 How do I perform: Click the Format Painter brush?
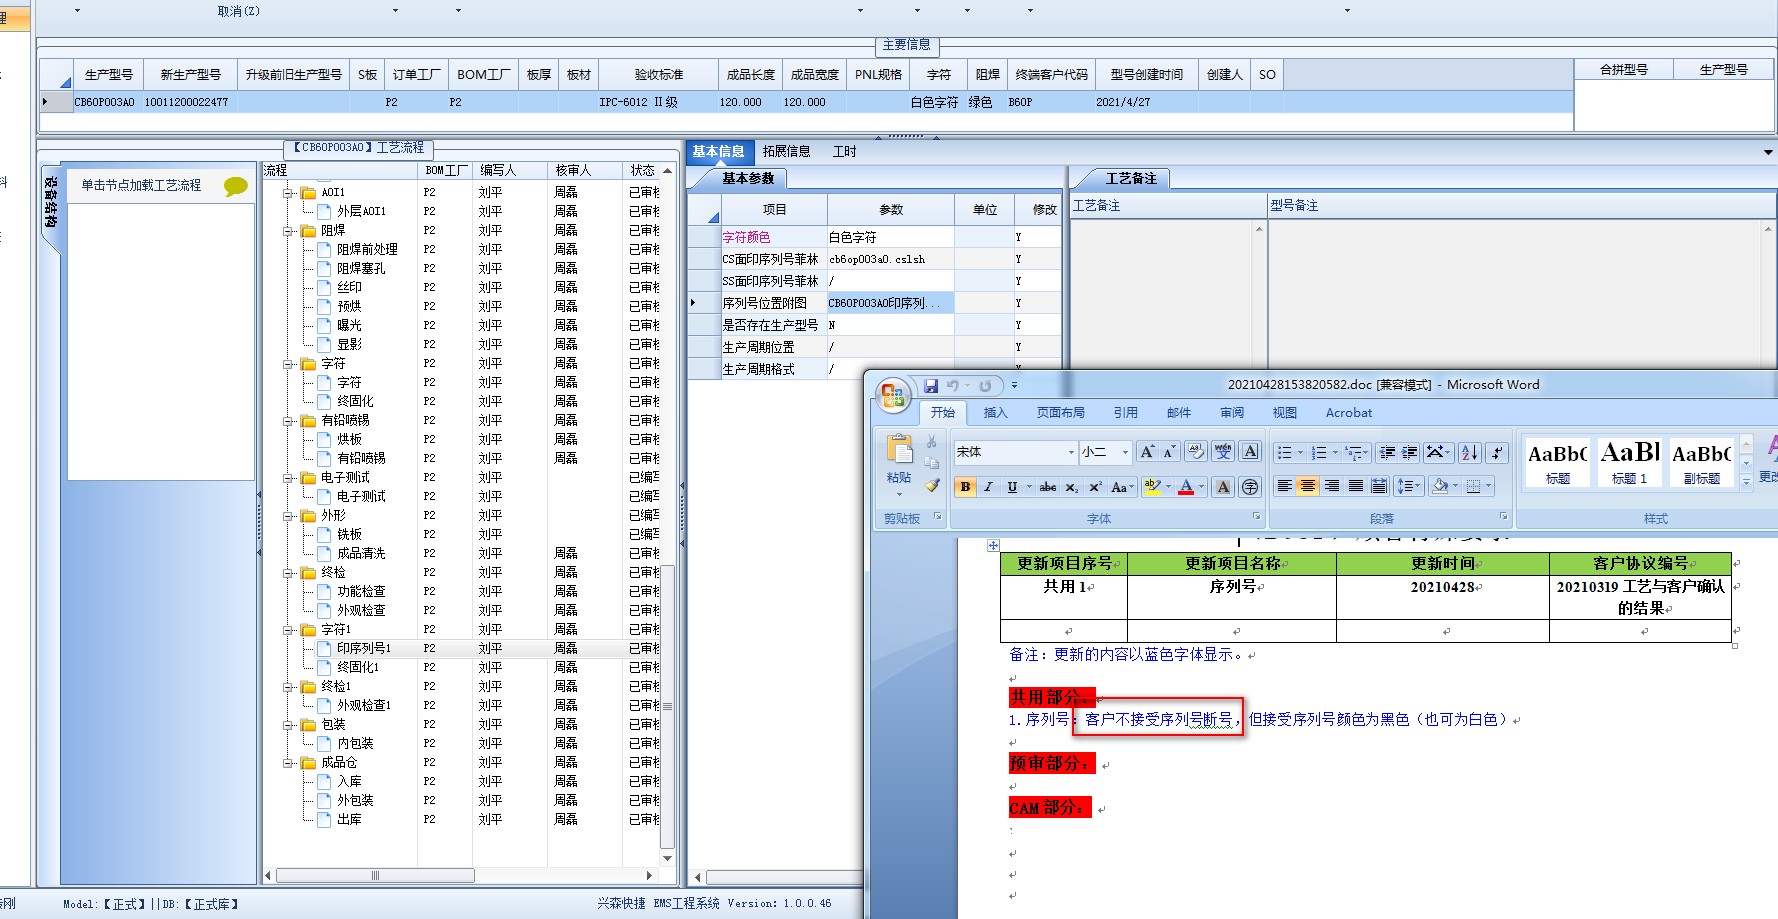932,485
